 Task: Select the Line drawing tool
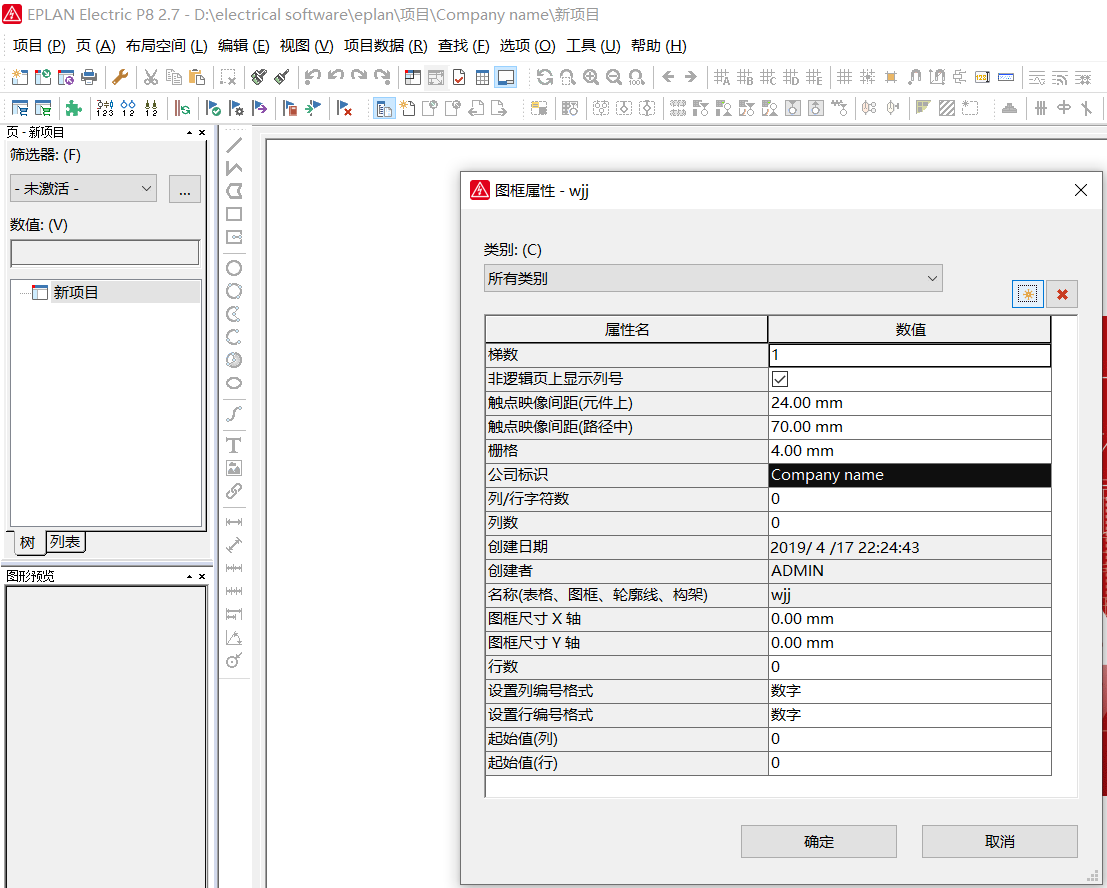234,145
